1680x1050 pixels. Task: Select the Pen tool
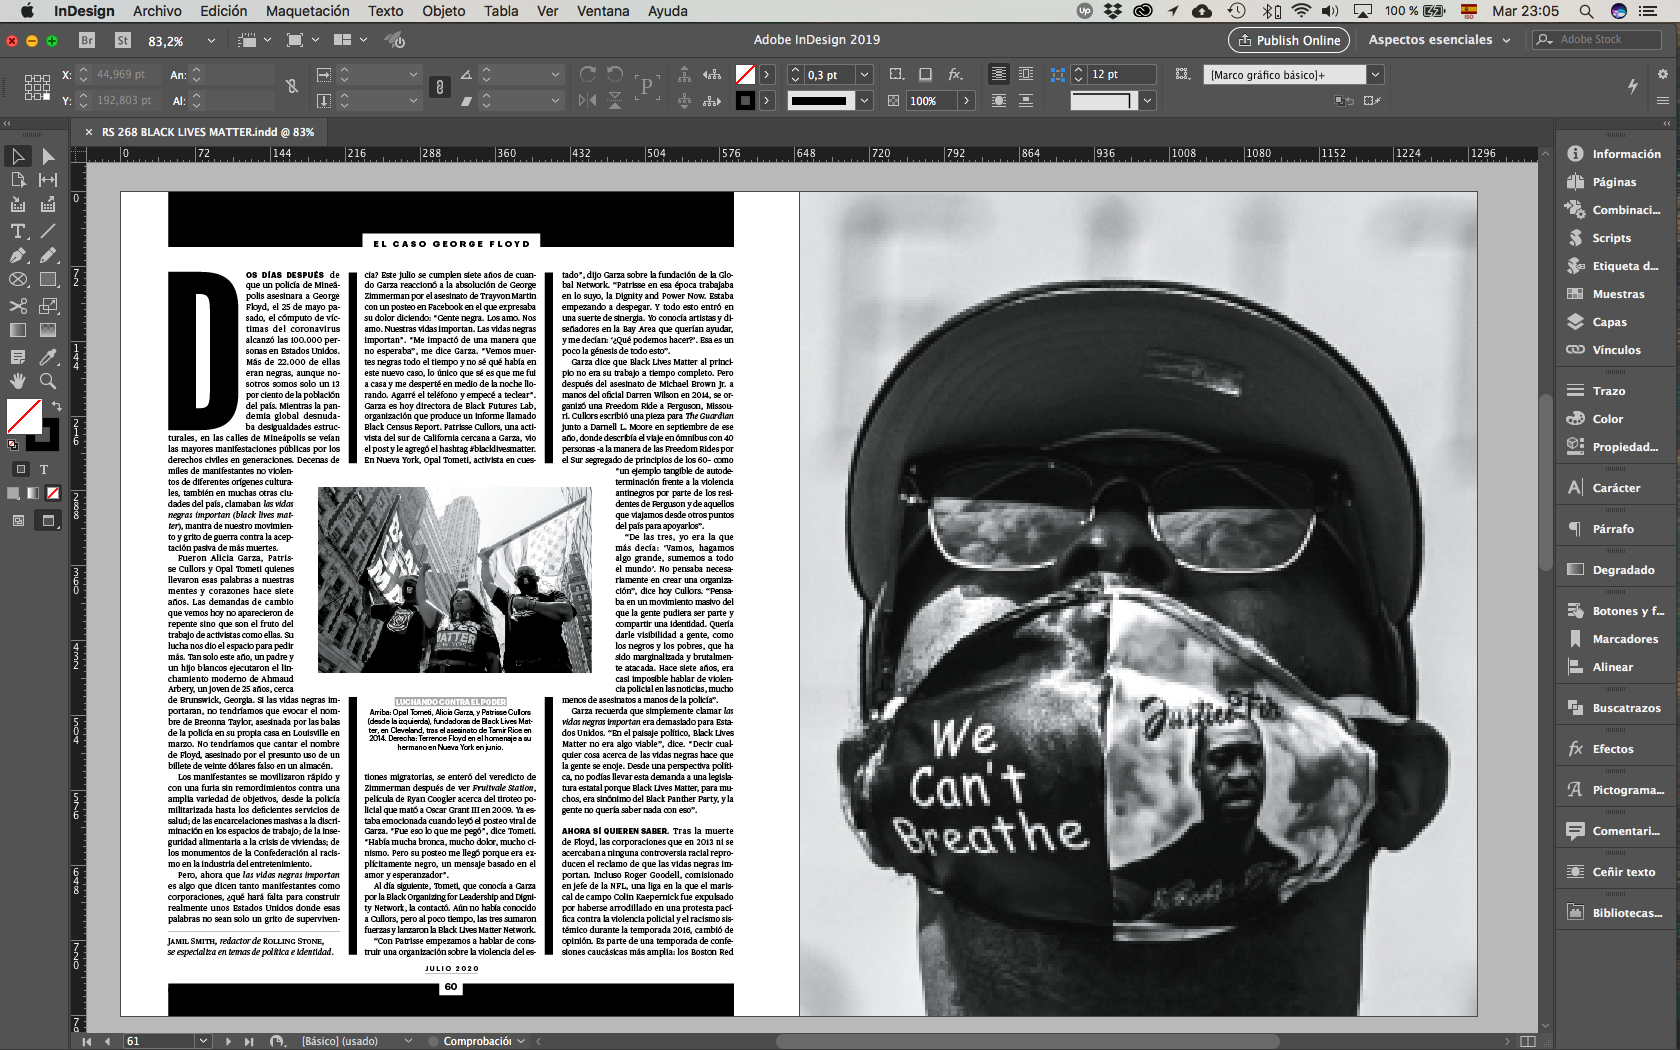click(18, 256)
